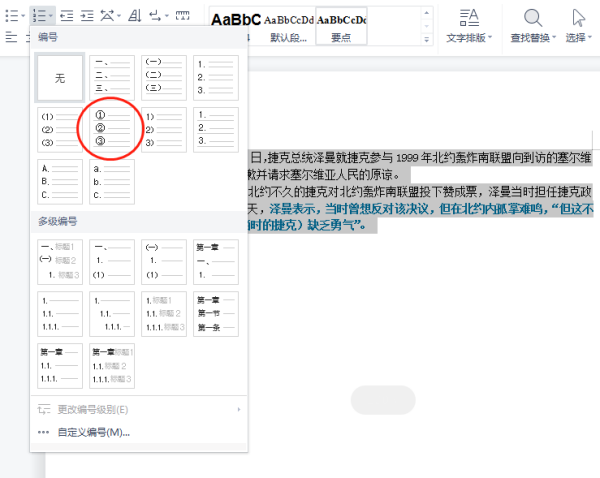Click the 自定义编号 ellipsis icon
600x478 pixels.
click(x=43, y=432)
